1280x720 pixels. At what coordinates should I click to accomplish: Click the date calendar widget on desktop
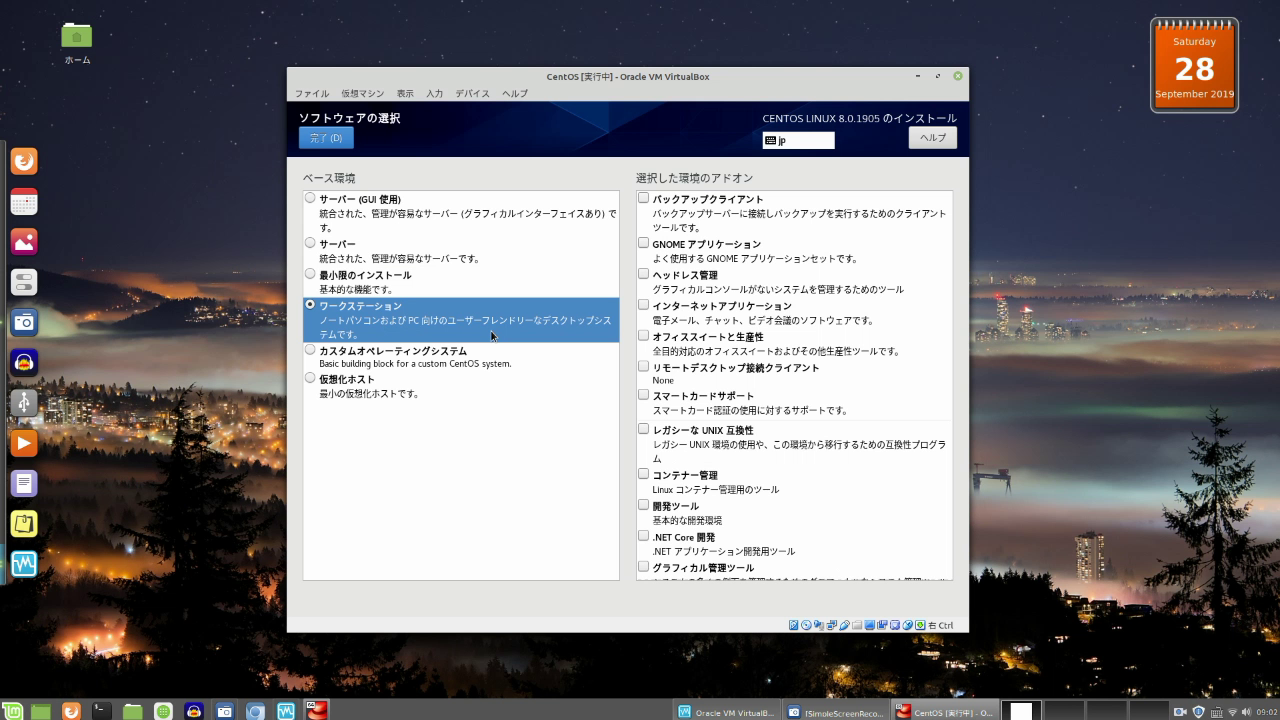[x=1194, y=65]
